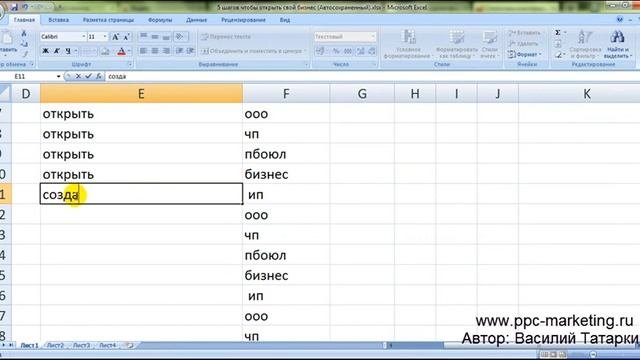This screenshot has height=360, width=640.
Task: Apply percent number style
Action: coord(336,51)
